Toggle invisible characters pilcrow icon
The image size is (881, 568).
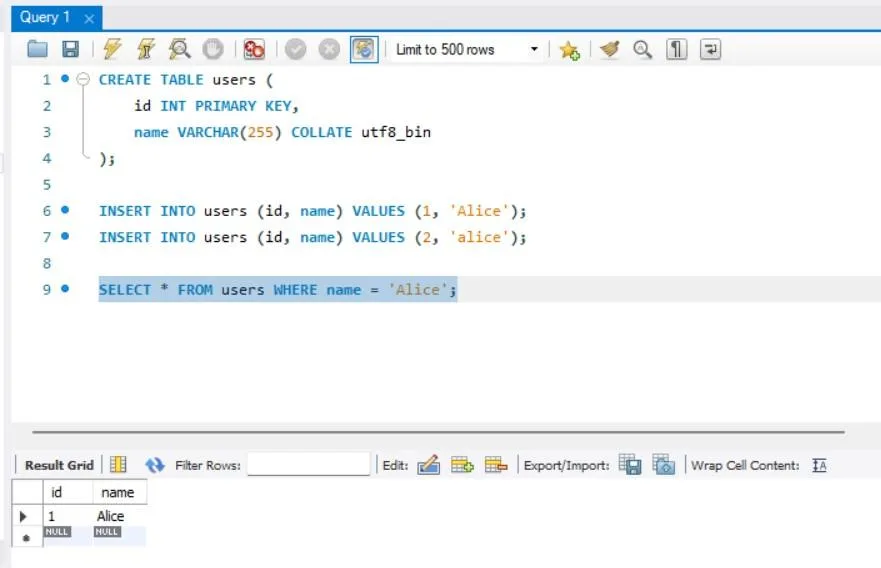pos(676,49)
